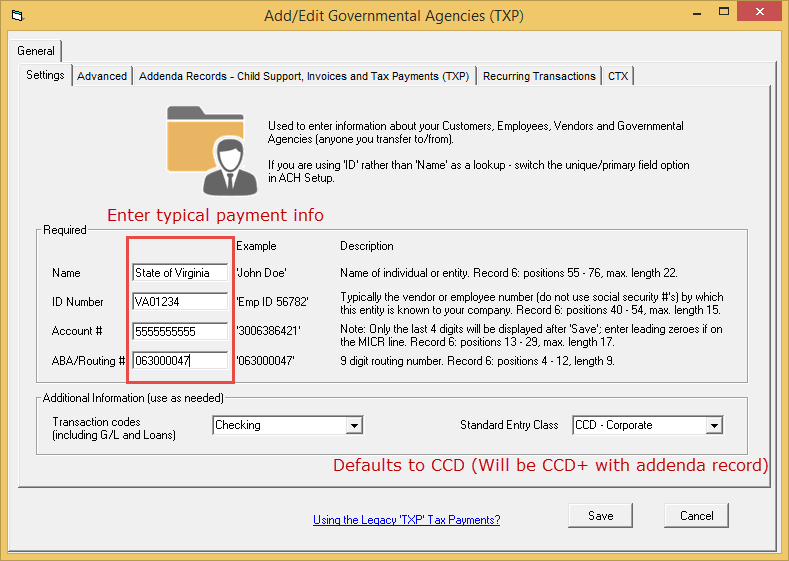Click the window icon in title bar
The image size is (789, 561).
(16, 16)
